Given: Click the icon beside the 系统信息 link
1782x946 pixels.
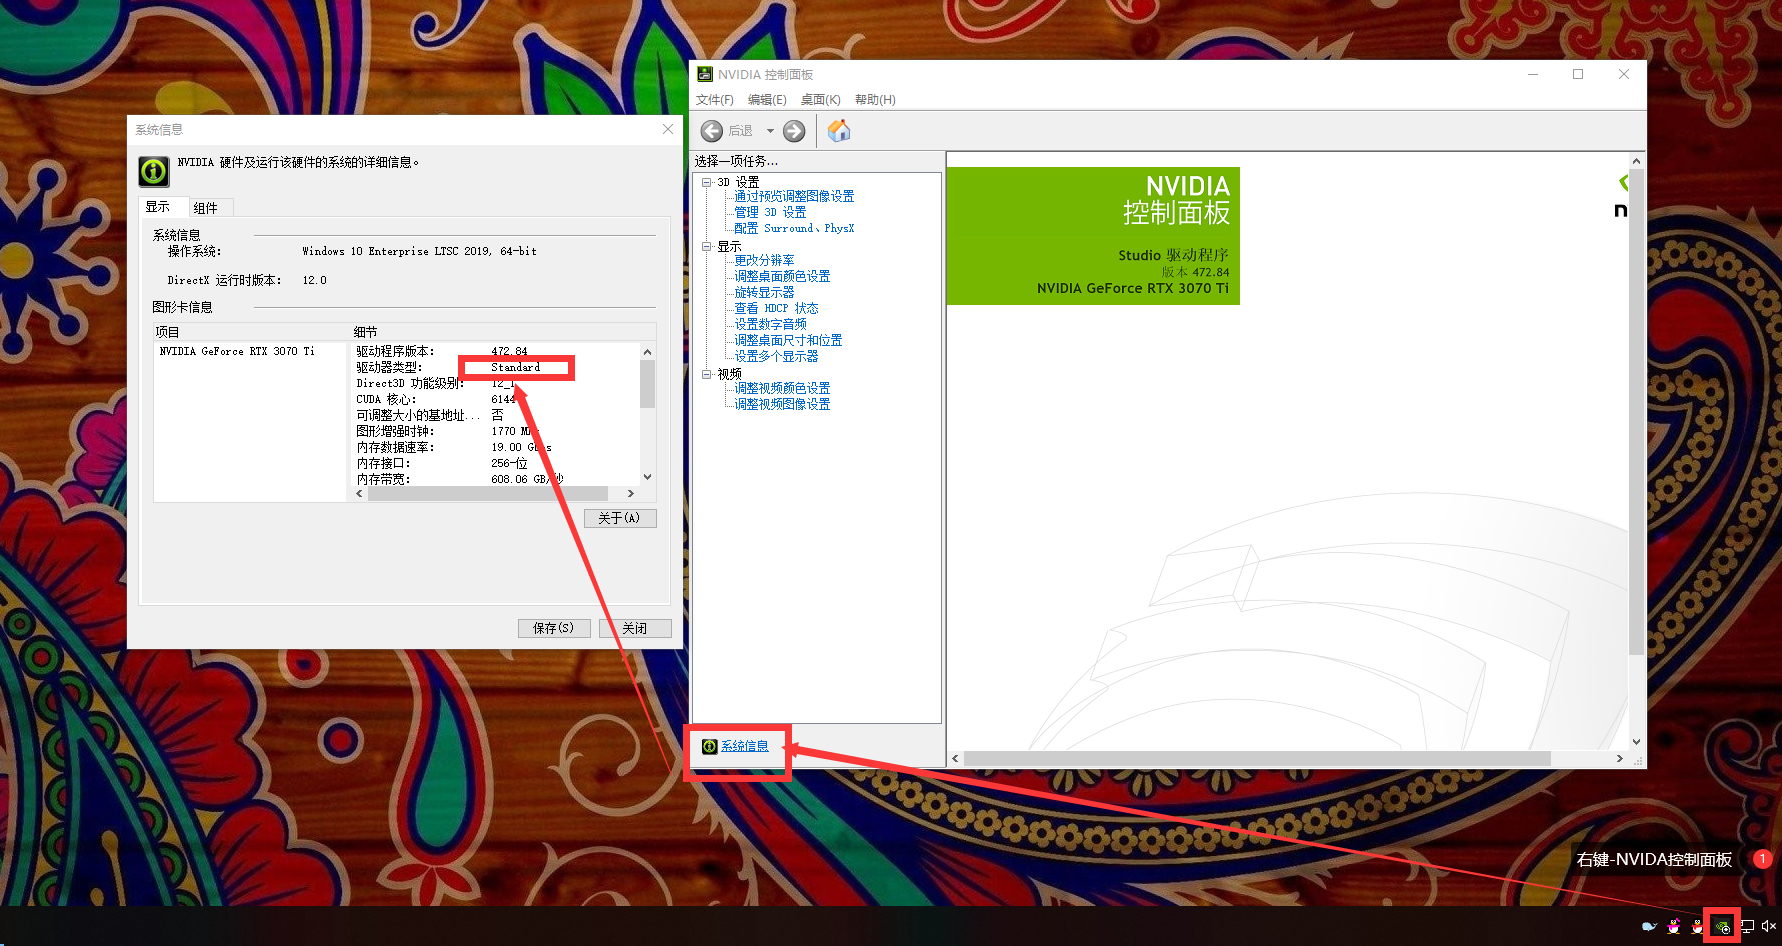Looking at the screenshot, I should (x=709, y=747).
